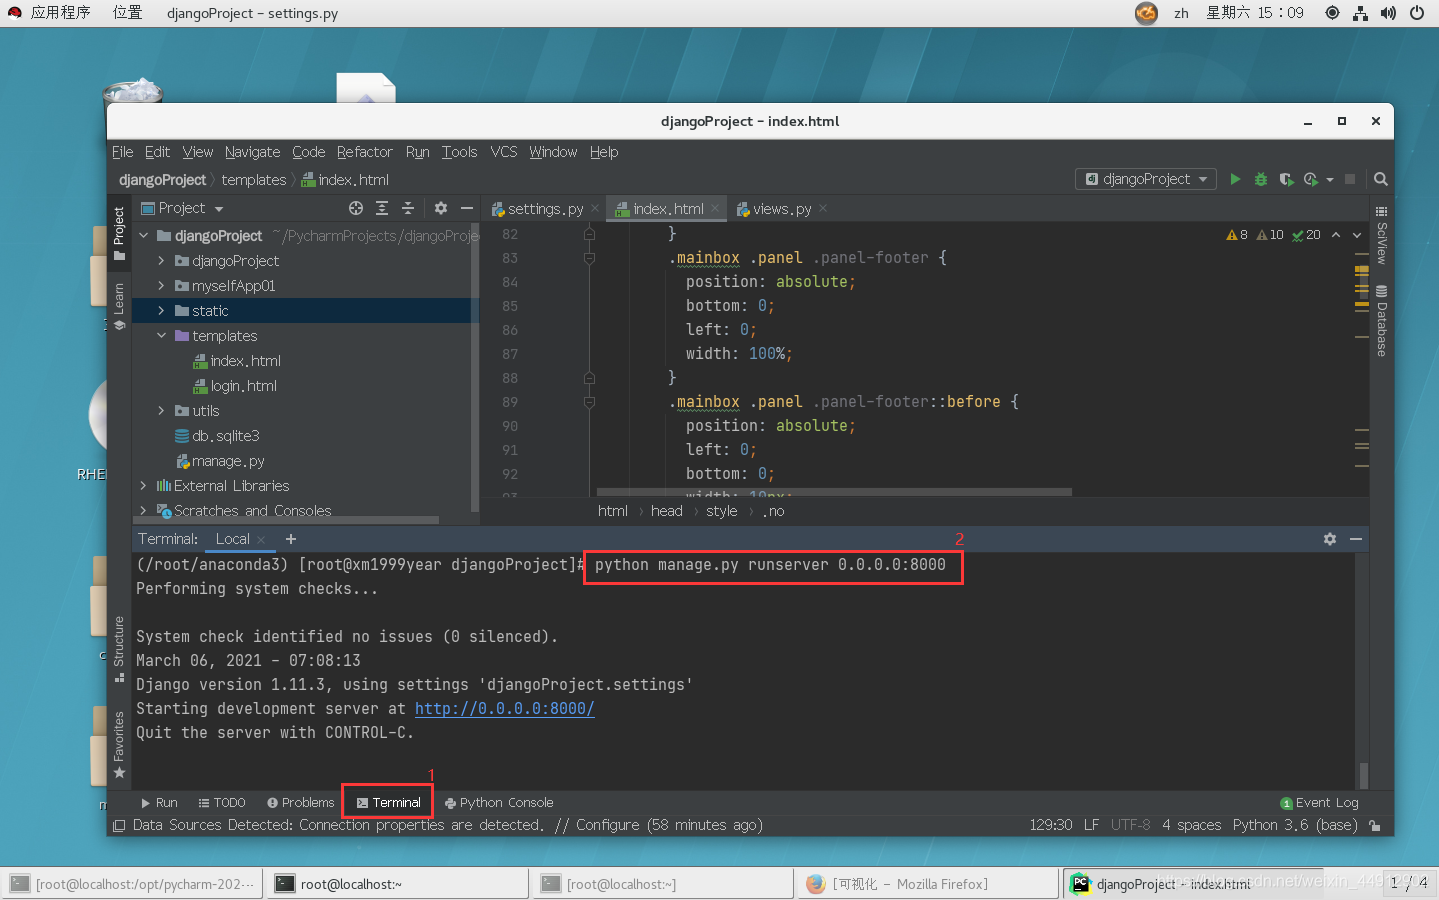Add a new terminal session tab
The image size is (1439, 900).
(291, 539)
